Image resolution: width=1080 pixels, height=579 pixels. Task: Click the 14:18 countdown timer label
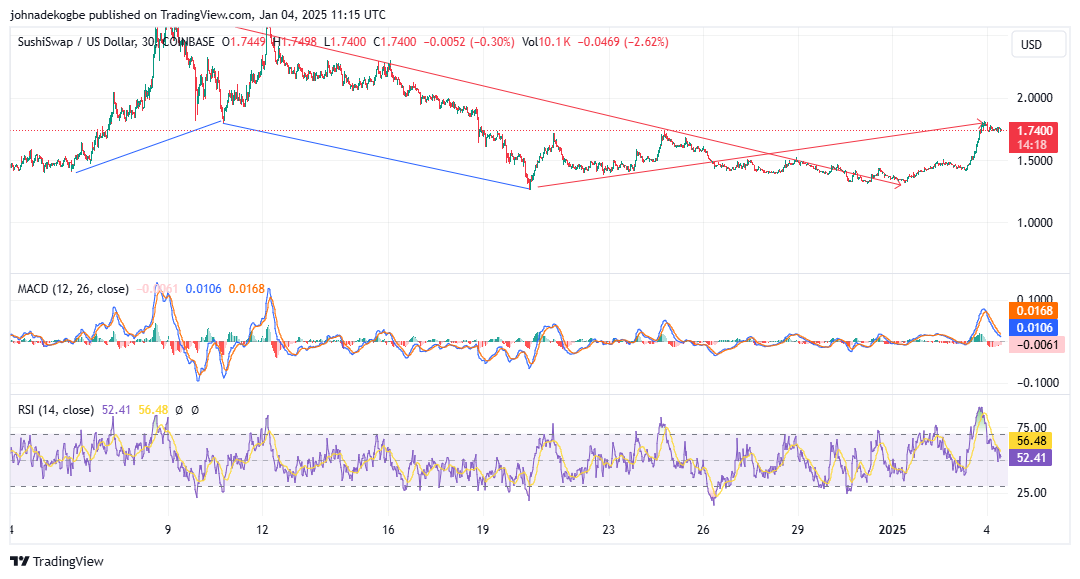1032,145
